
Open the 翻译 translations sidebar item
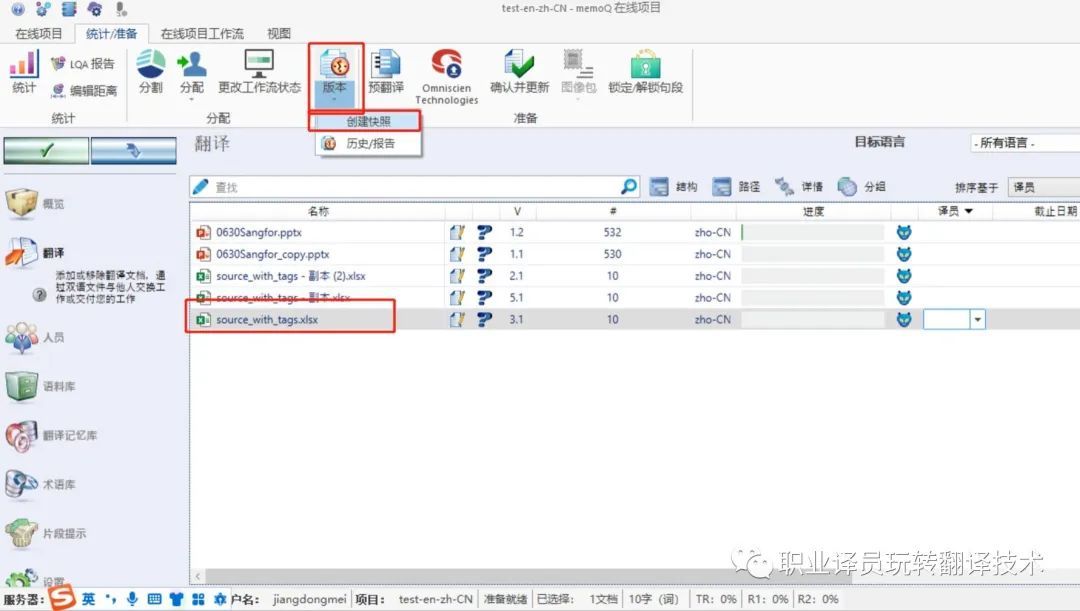pyautogui.click(x=33, y=253)
